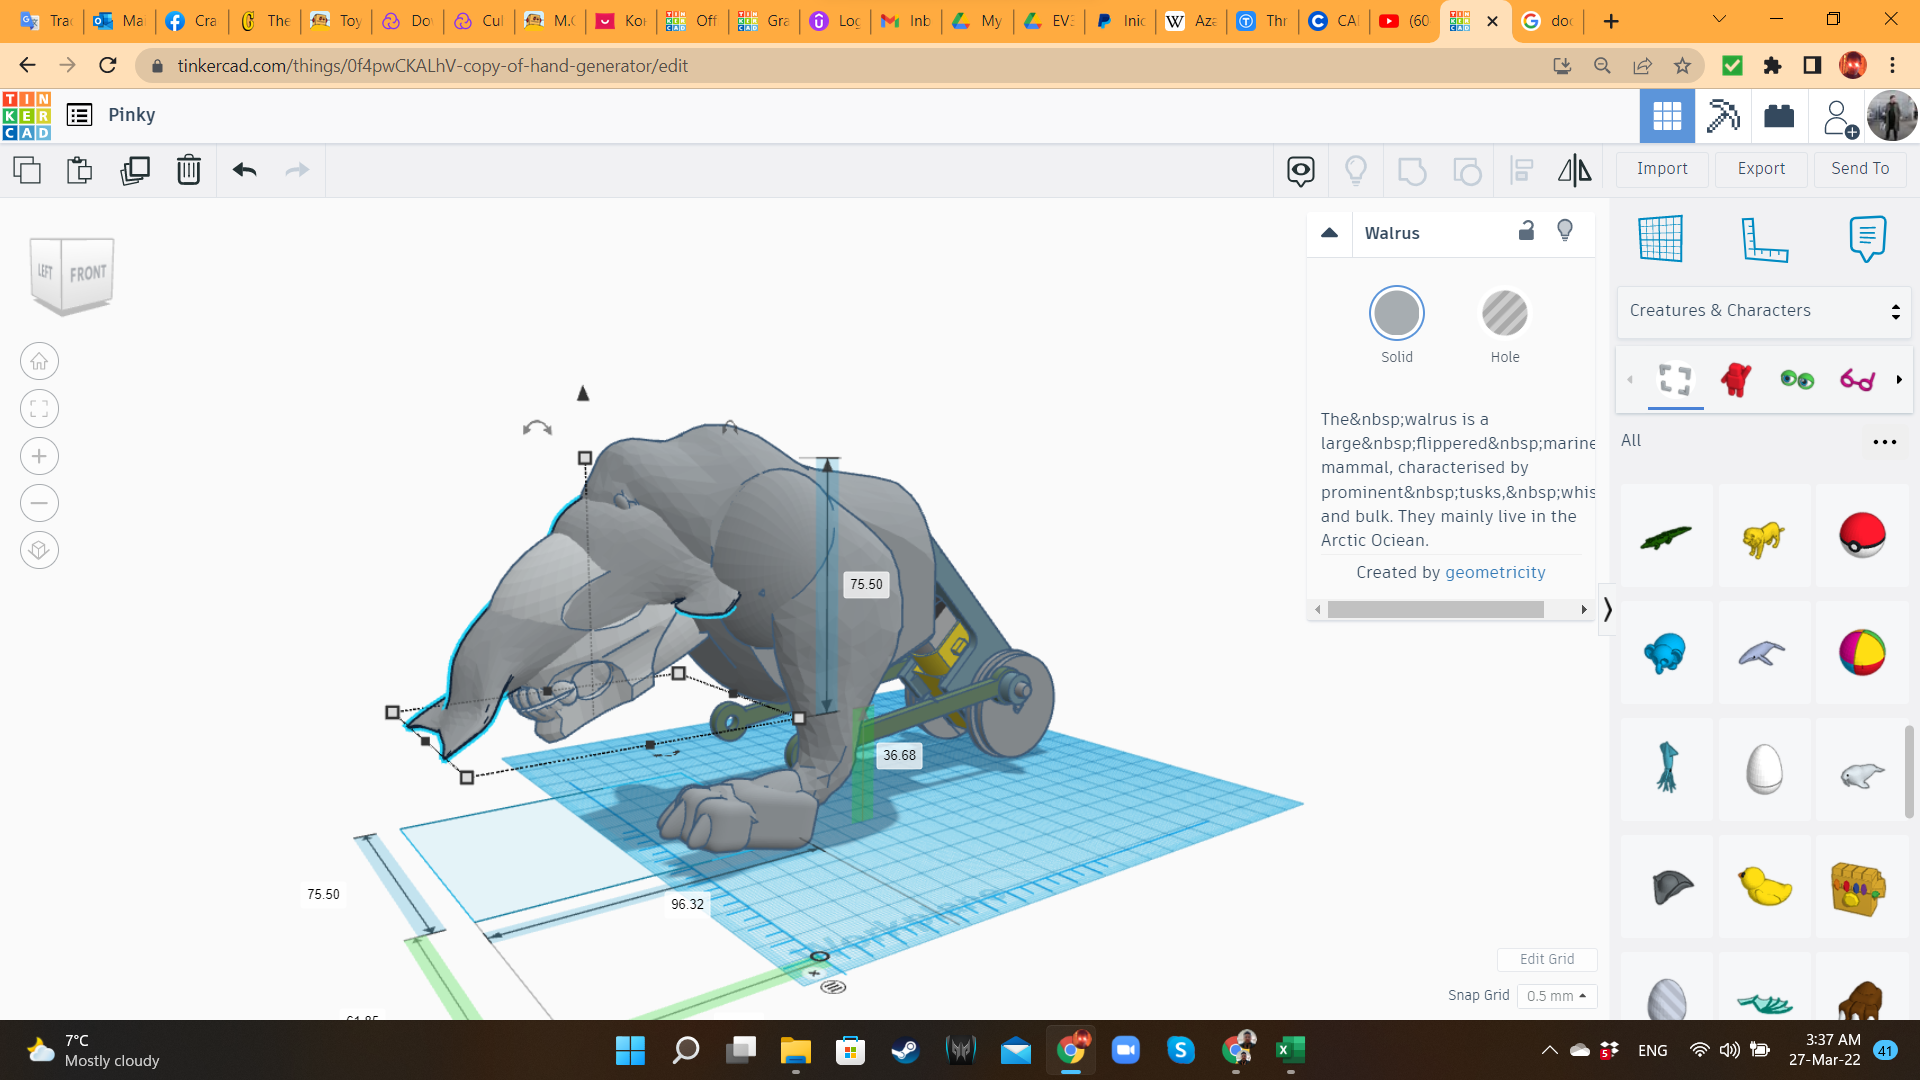Open the geometricity creator link
Viewport: 1920px width, 1080px height.
pyautogui.click(x=1495, y=572)
